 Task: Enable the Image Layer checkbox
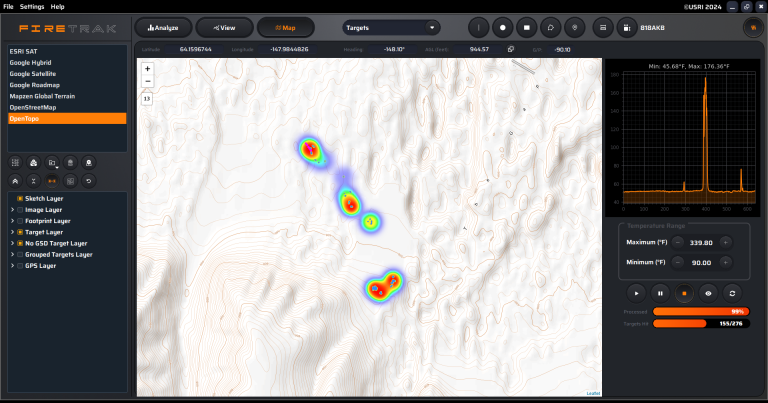[20, 210]
